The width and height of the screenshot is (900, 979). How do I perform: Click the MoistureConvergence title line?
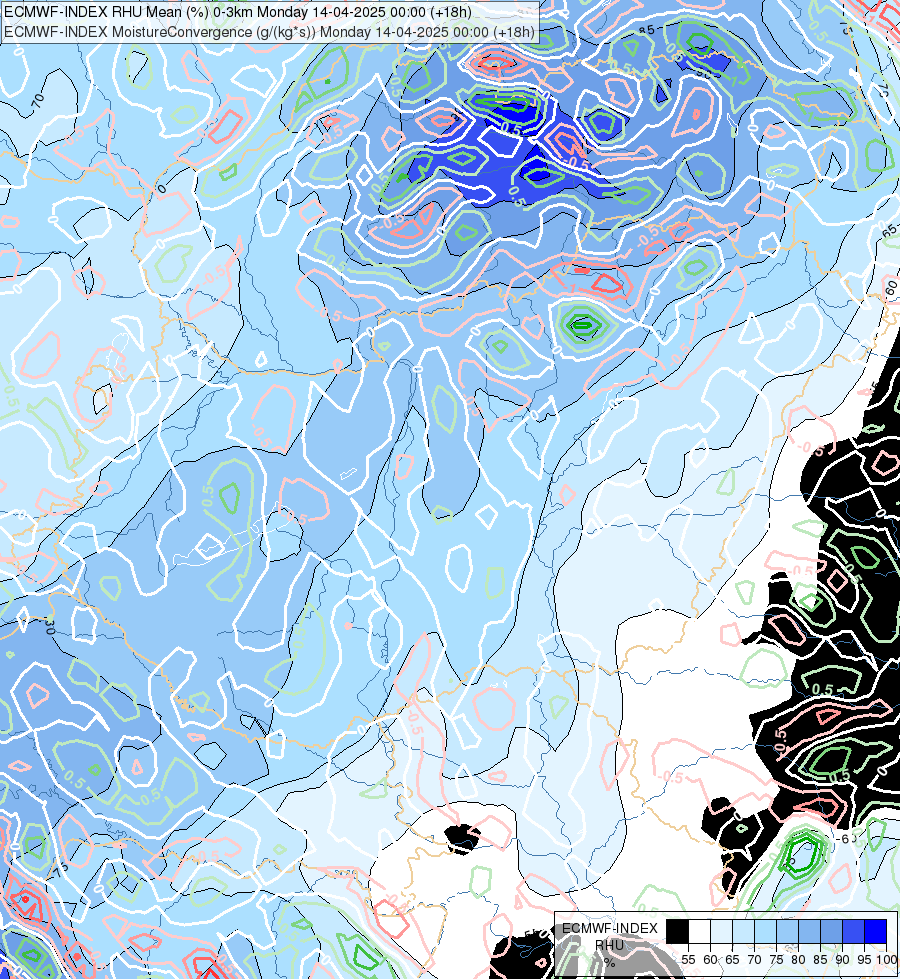point(269,32)
